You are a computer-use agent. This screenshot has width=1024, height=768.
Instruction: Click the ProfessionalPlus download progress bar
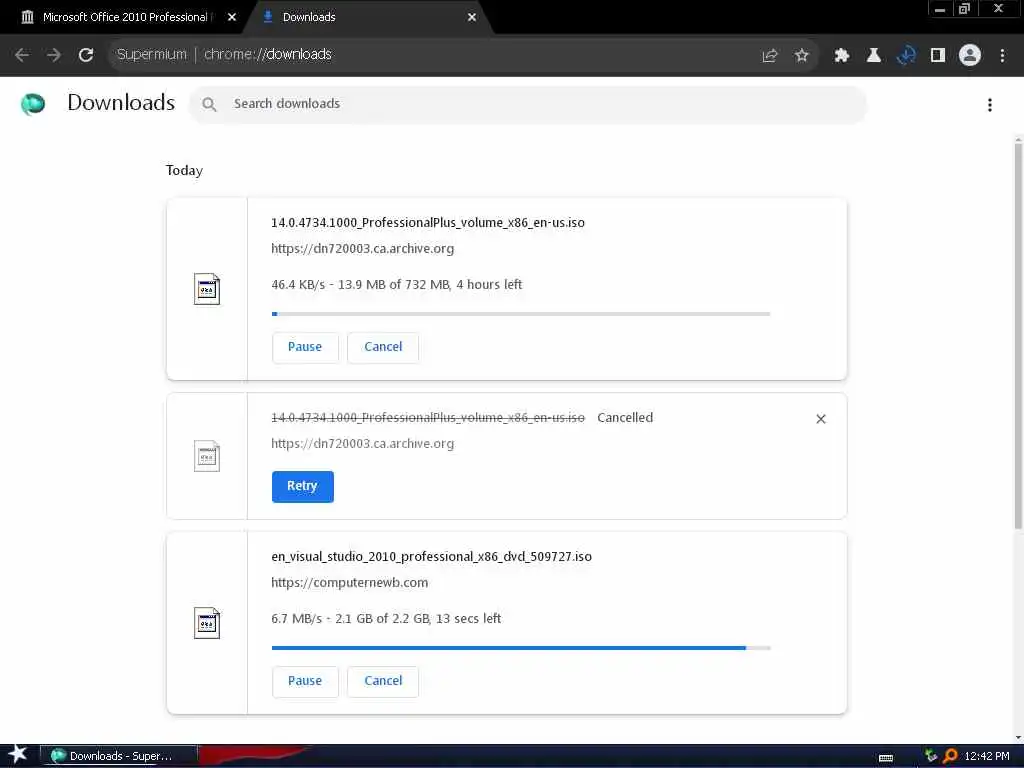[521, 314]
